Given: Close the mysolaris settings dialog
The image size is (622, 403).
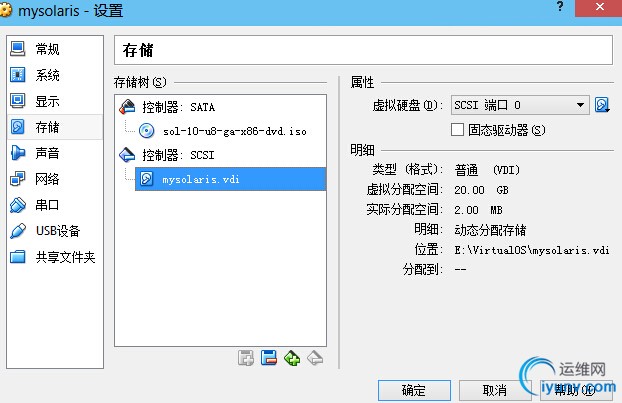Looking at the screenshot, I should pyautogui.click(x=599, y=8).
